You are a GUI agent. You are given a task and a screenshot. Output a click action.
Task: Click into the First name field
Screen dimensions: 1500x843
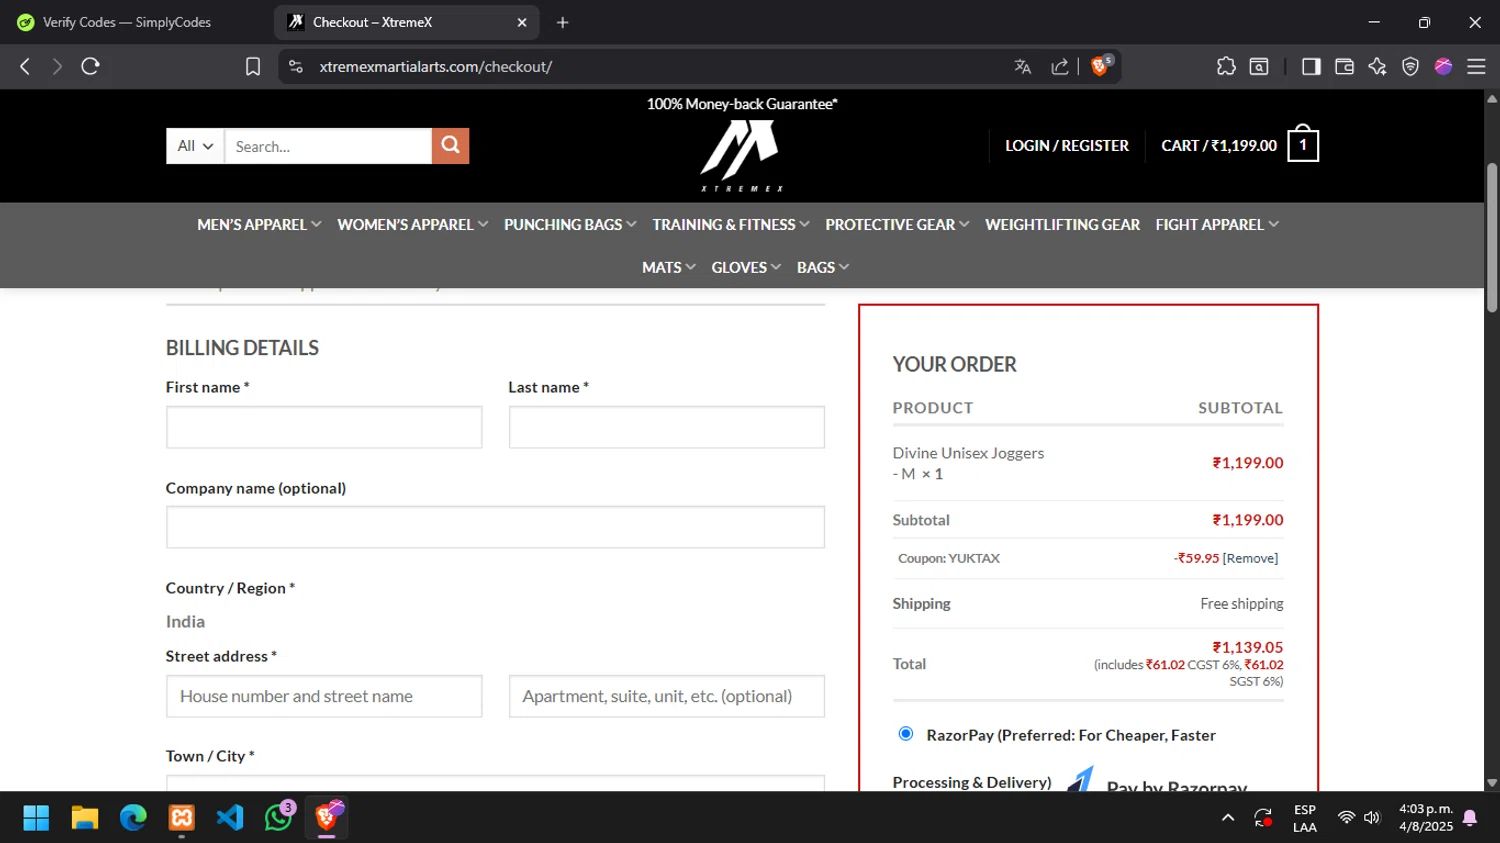(x=324, y=427)
